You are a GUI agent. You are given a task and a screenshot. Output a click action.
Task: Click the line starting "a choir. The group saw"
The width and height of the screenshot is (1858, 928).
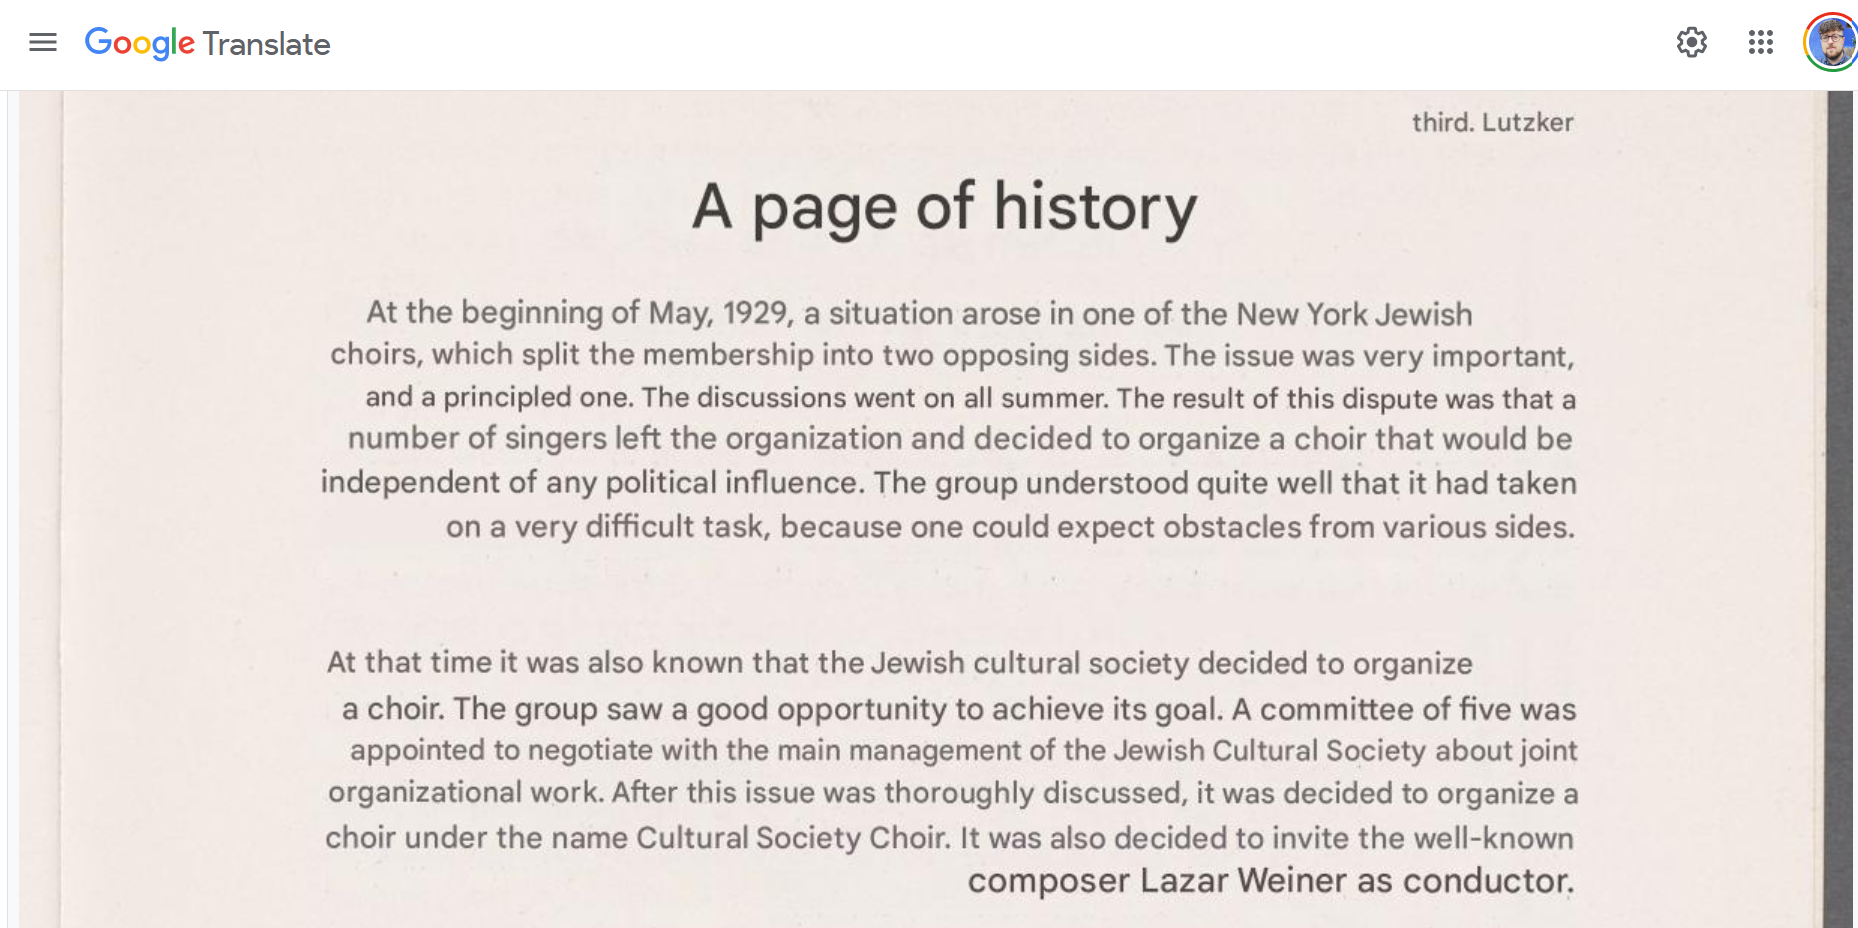[959, 709]
